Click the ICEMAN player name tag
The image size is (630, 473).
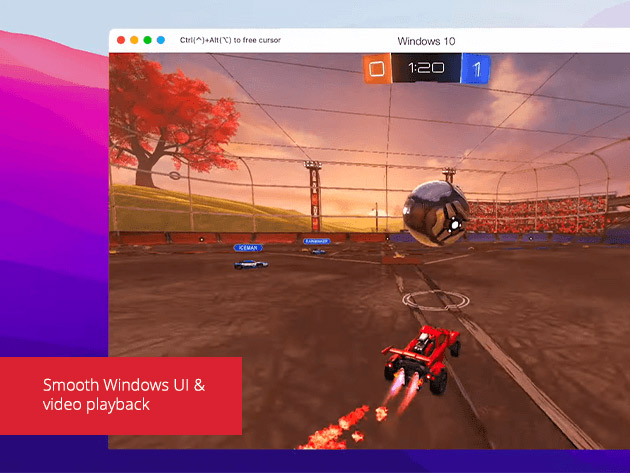pyautogui.click(x=248, y=248)
